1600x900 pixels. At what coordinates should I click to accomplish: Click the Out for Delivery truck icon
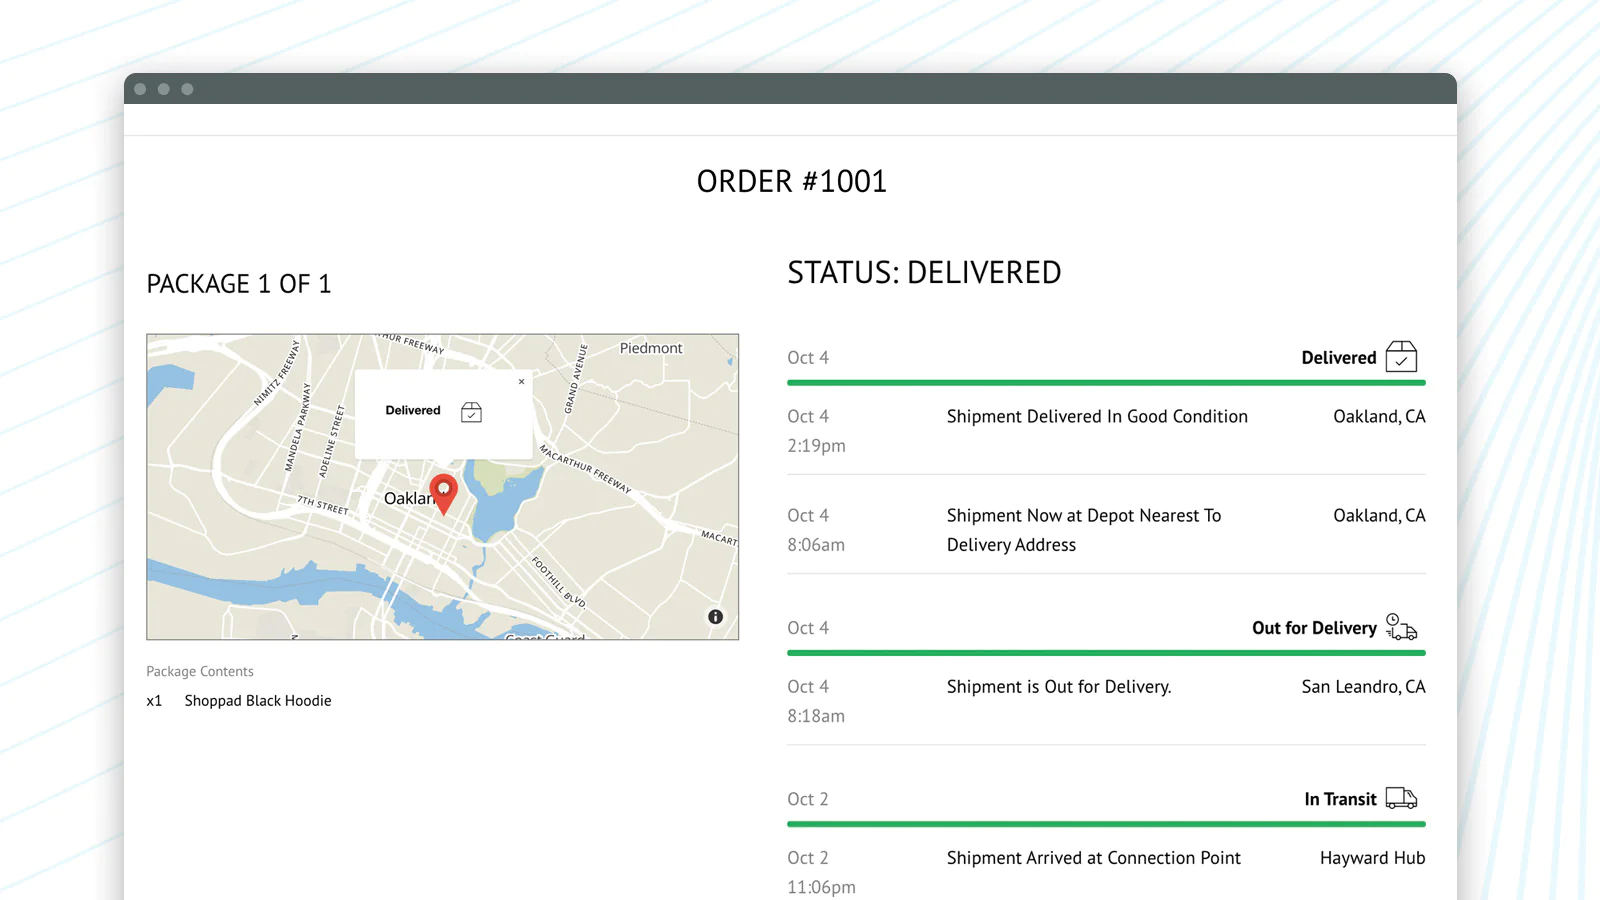[x=1401, y=628]
